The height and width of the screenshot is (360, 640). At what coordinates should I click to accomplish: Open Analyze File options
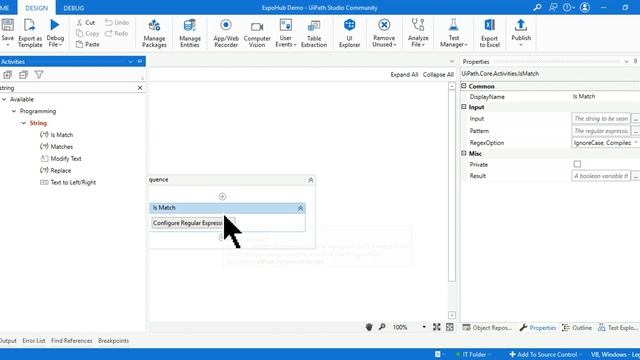(418, 33)
